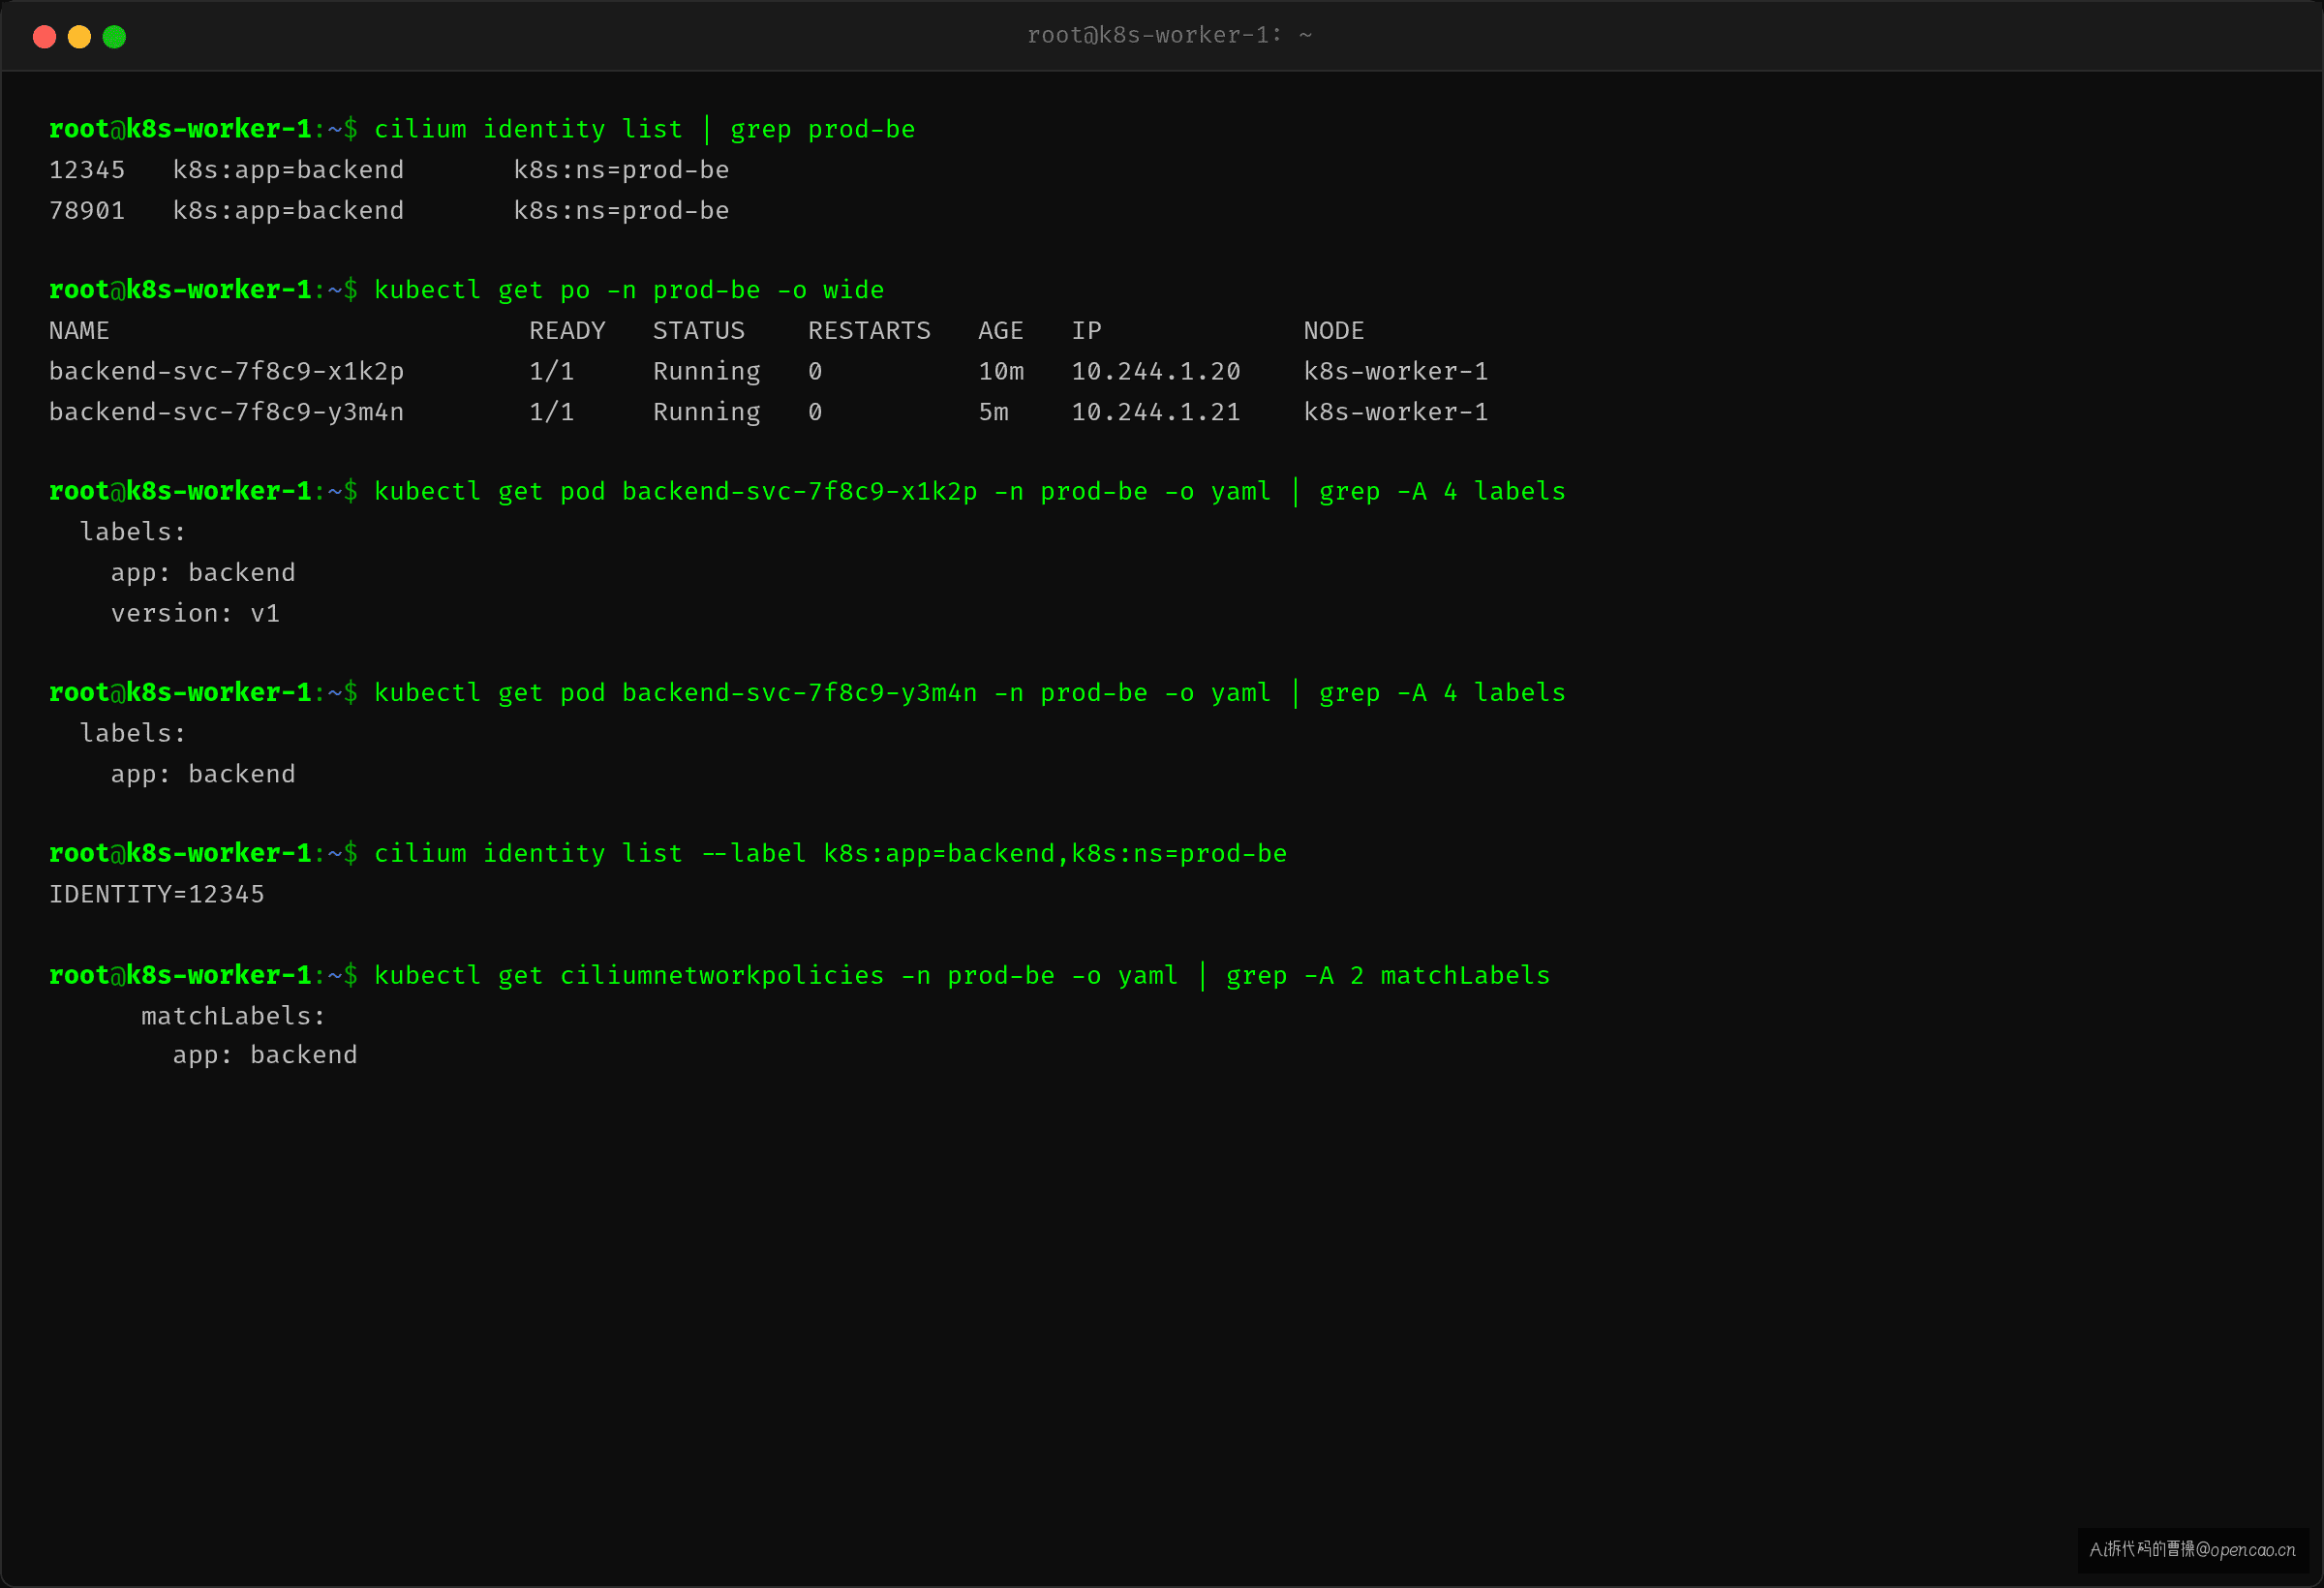Click the red close window button
The height and width of the screenshot is (1588, 2324).
[44, 37]
